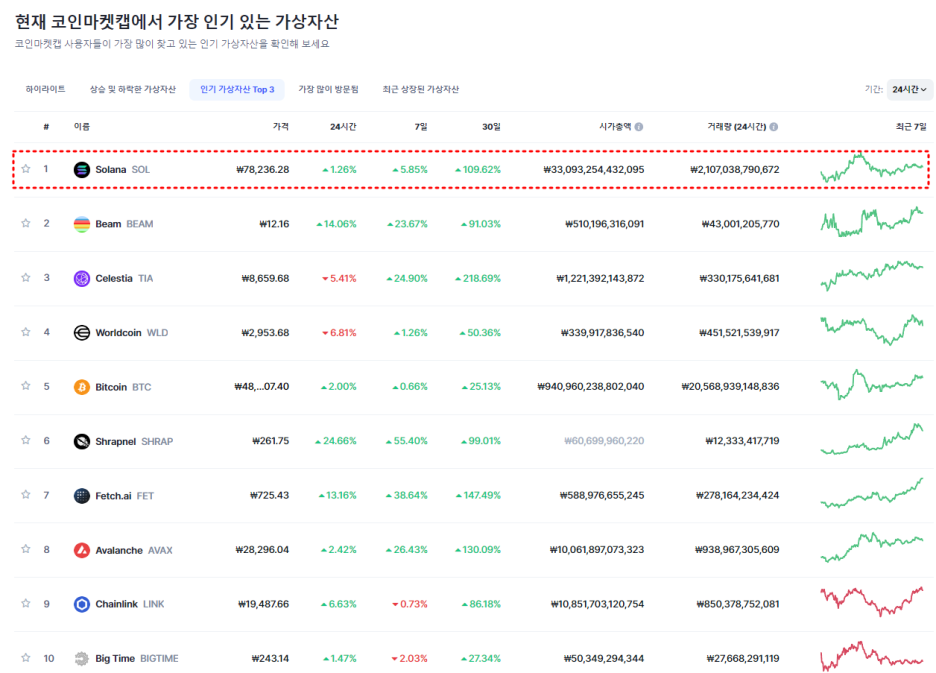Star Beam to add to watchlist

[26, 223]
